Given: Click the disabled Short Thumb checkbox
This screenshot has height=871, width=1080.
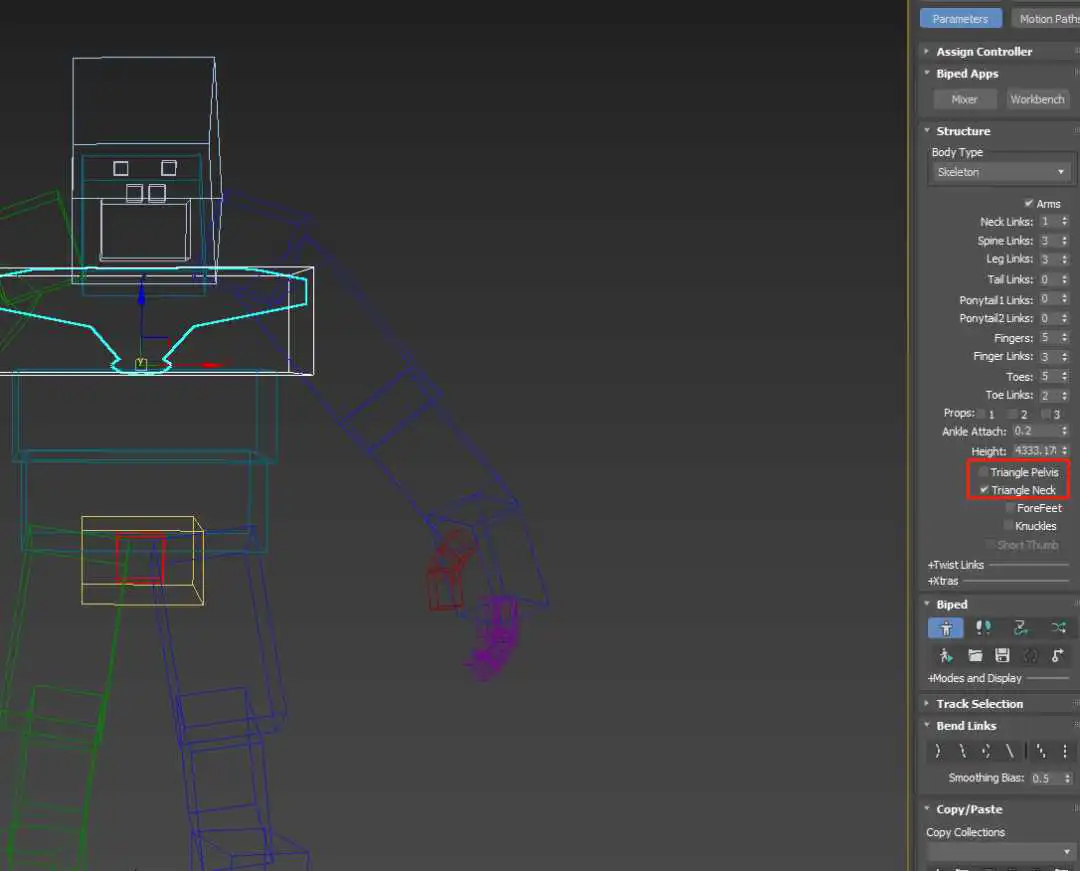Looking at the screenshot, I should coord(990,545).
